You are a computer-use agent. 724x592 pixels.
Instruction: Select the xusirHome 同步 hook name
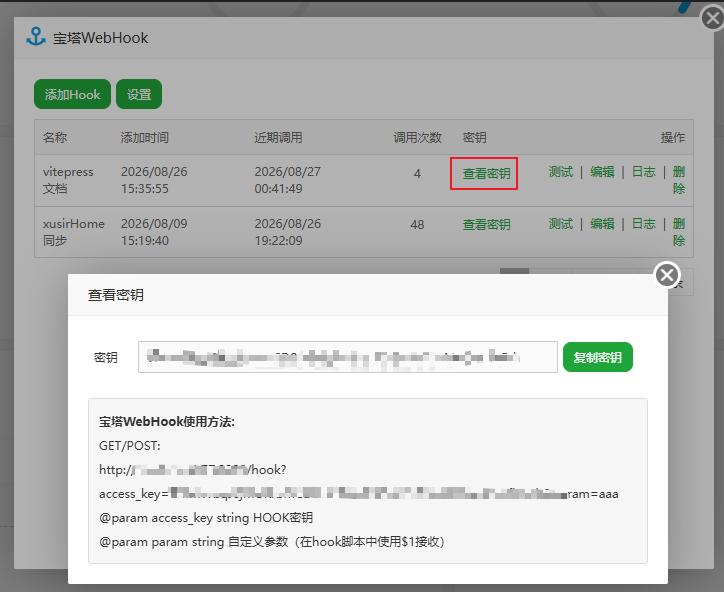(x=73, y=232)
